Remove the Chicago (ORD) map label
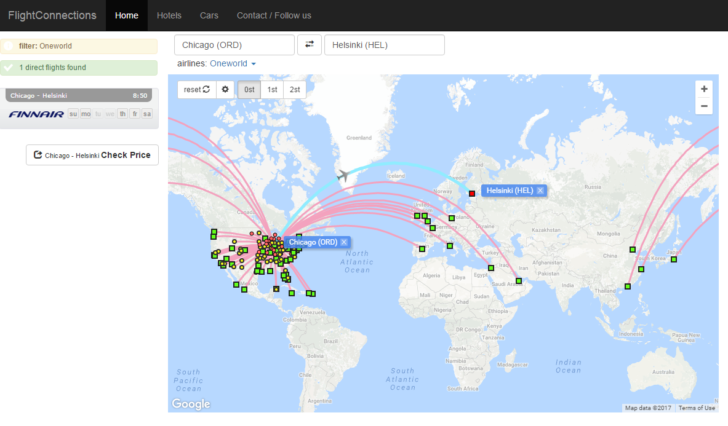The image size is (728, 426). [x=344, y=242]
